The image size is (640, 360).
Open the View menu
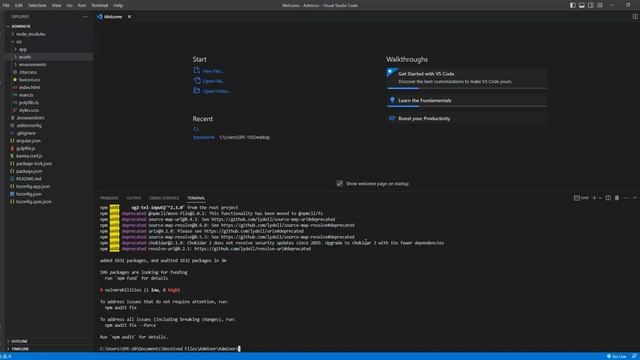[56, 5]
